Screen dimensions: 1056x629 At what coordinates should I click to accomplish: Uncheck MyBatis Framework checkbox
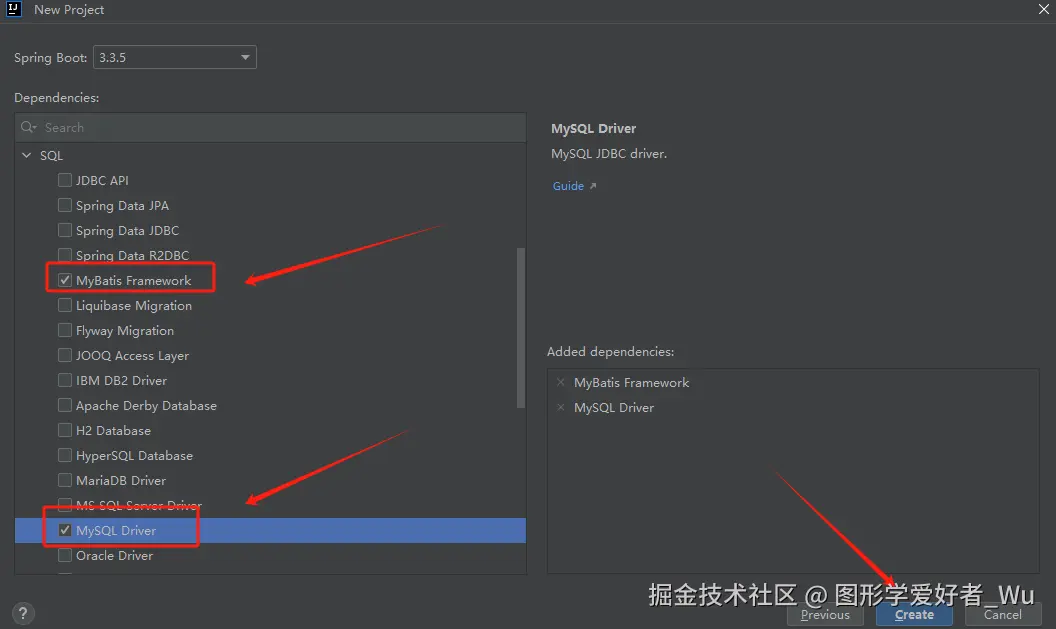point(65,279)
